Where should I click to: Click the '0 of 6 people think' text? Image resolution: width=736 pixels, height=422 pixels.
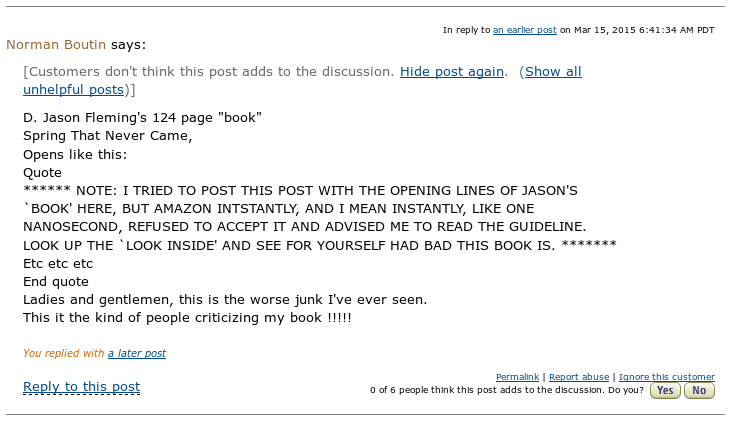506,391
